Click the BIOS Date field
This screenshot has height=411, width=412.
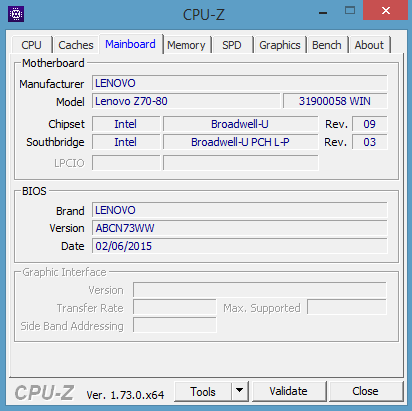[240, 246]
